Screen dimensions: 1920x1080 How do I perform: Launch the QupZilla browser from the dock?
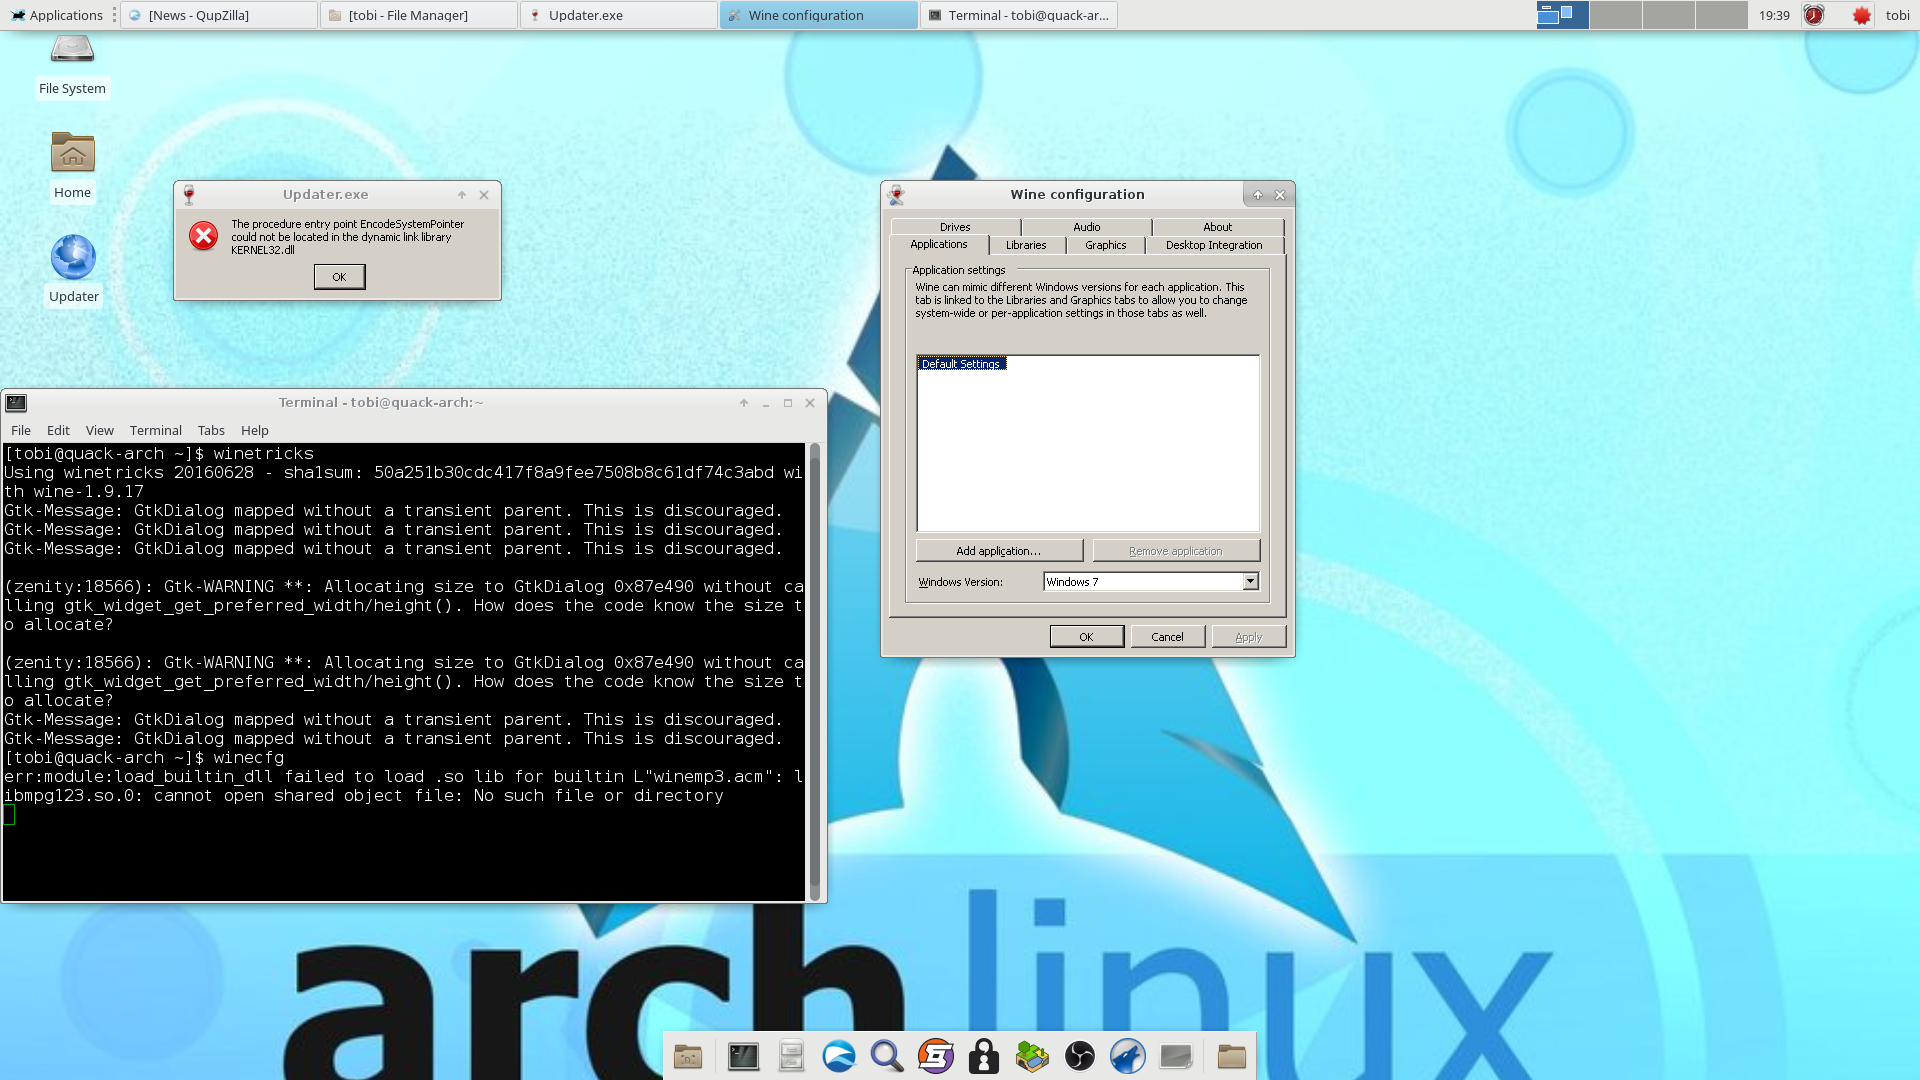click(x=839, y=1056)
